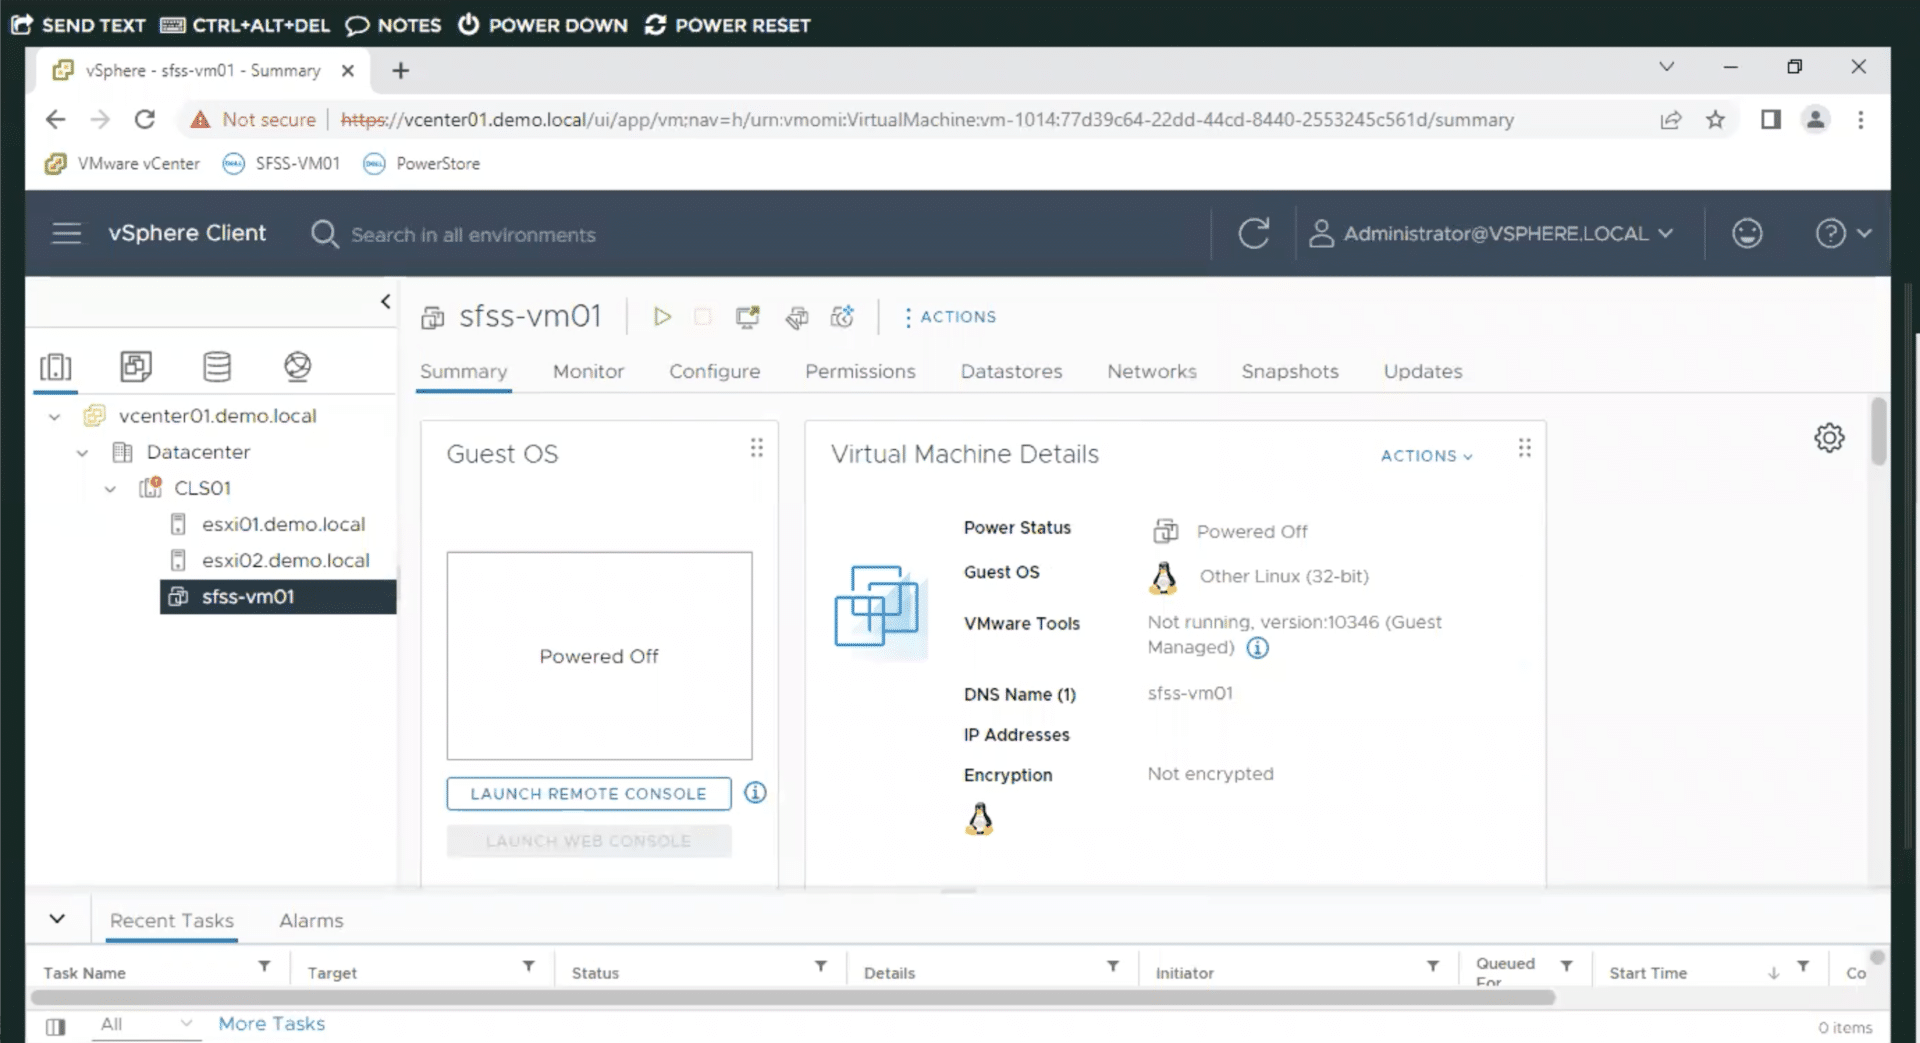
Task: Collapse the vcenter01.demo.local tree node
Action: (54, 417)
